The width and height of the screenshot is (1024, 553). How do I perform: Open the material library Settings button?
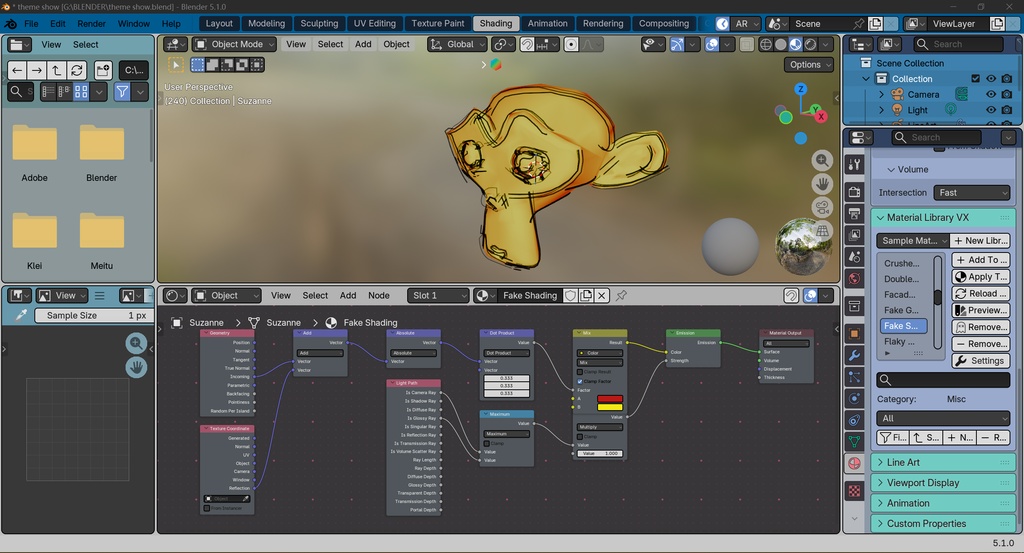pyautogui.click(x=981, y=361)
